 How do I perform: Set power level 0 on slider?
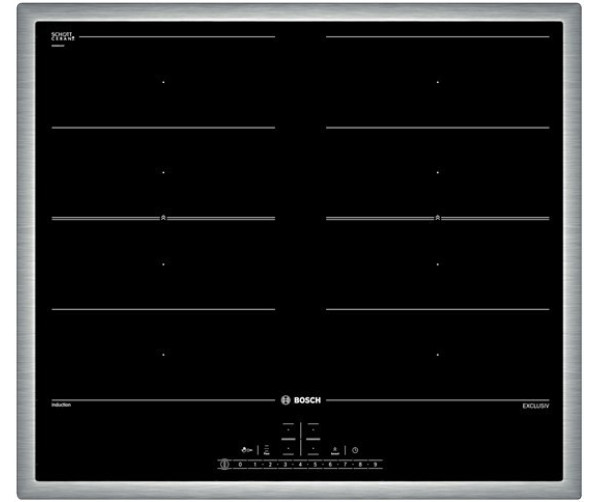click(240, 464)
